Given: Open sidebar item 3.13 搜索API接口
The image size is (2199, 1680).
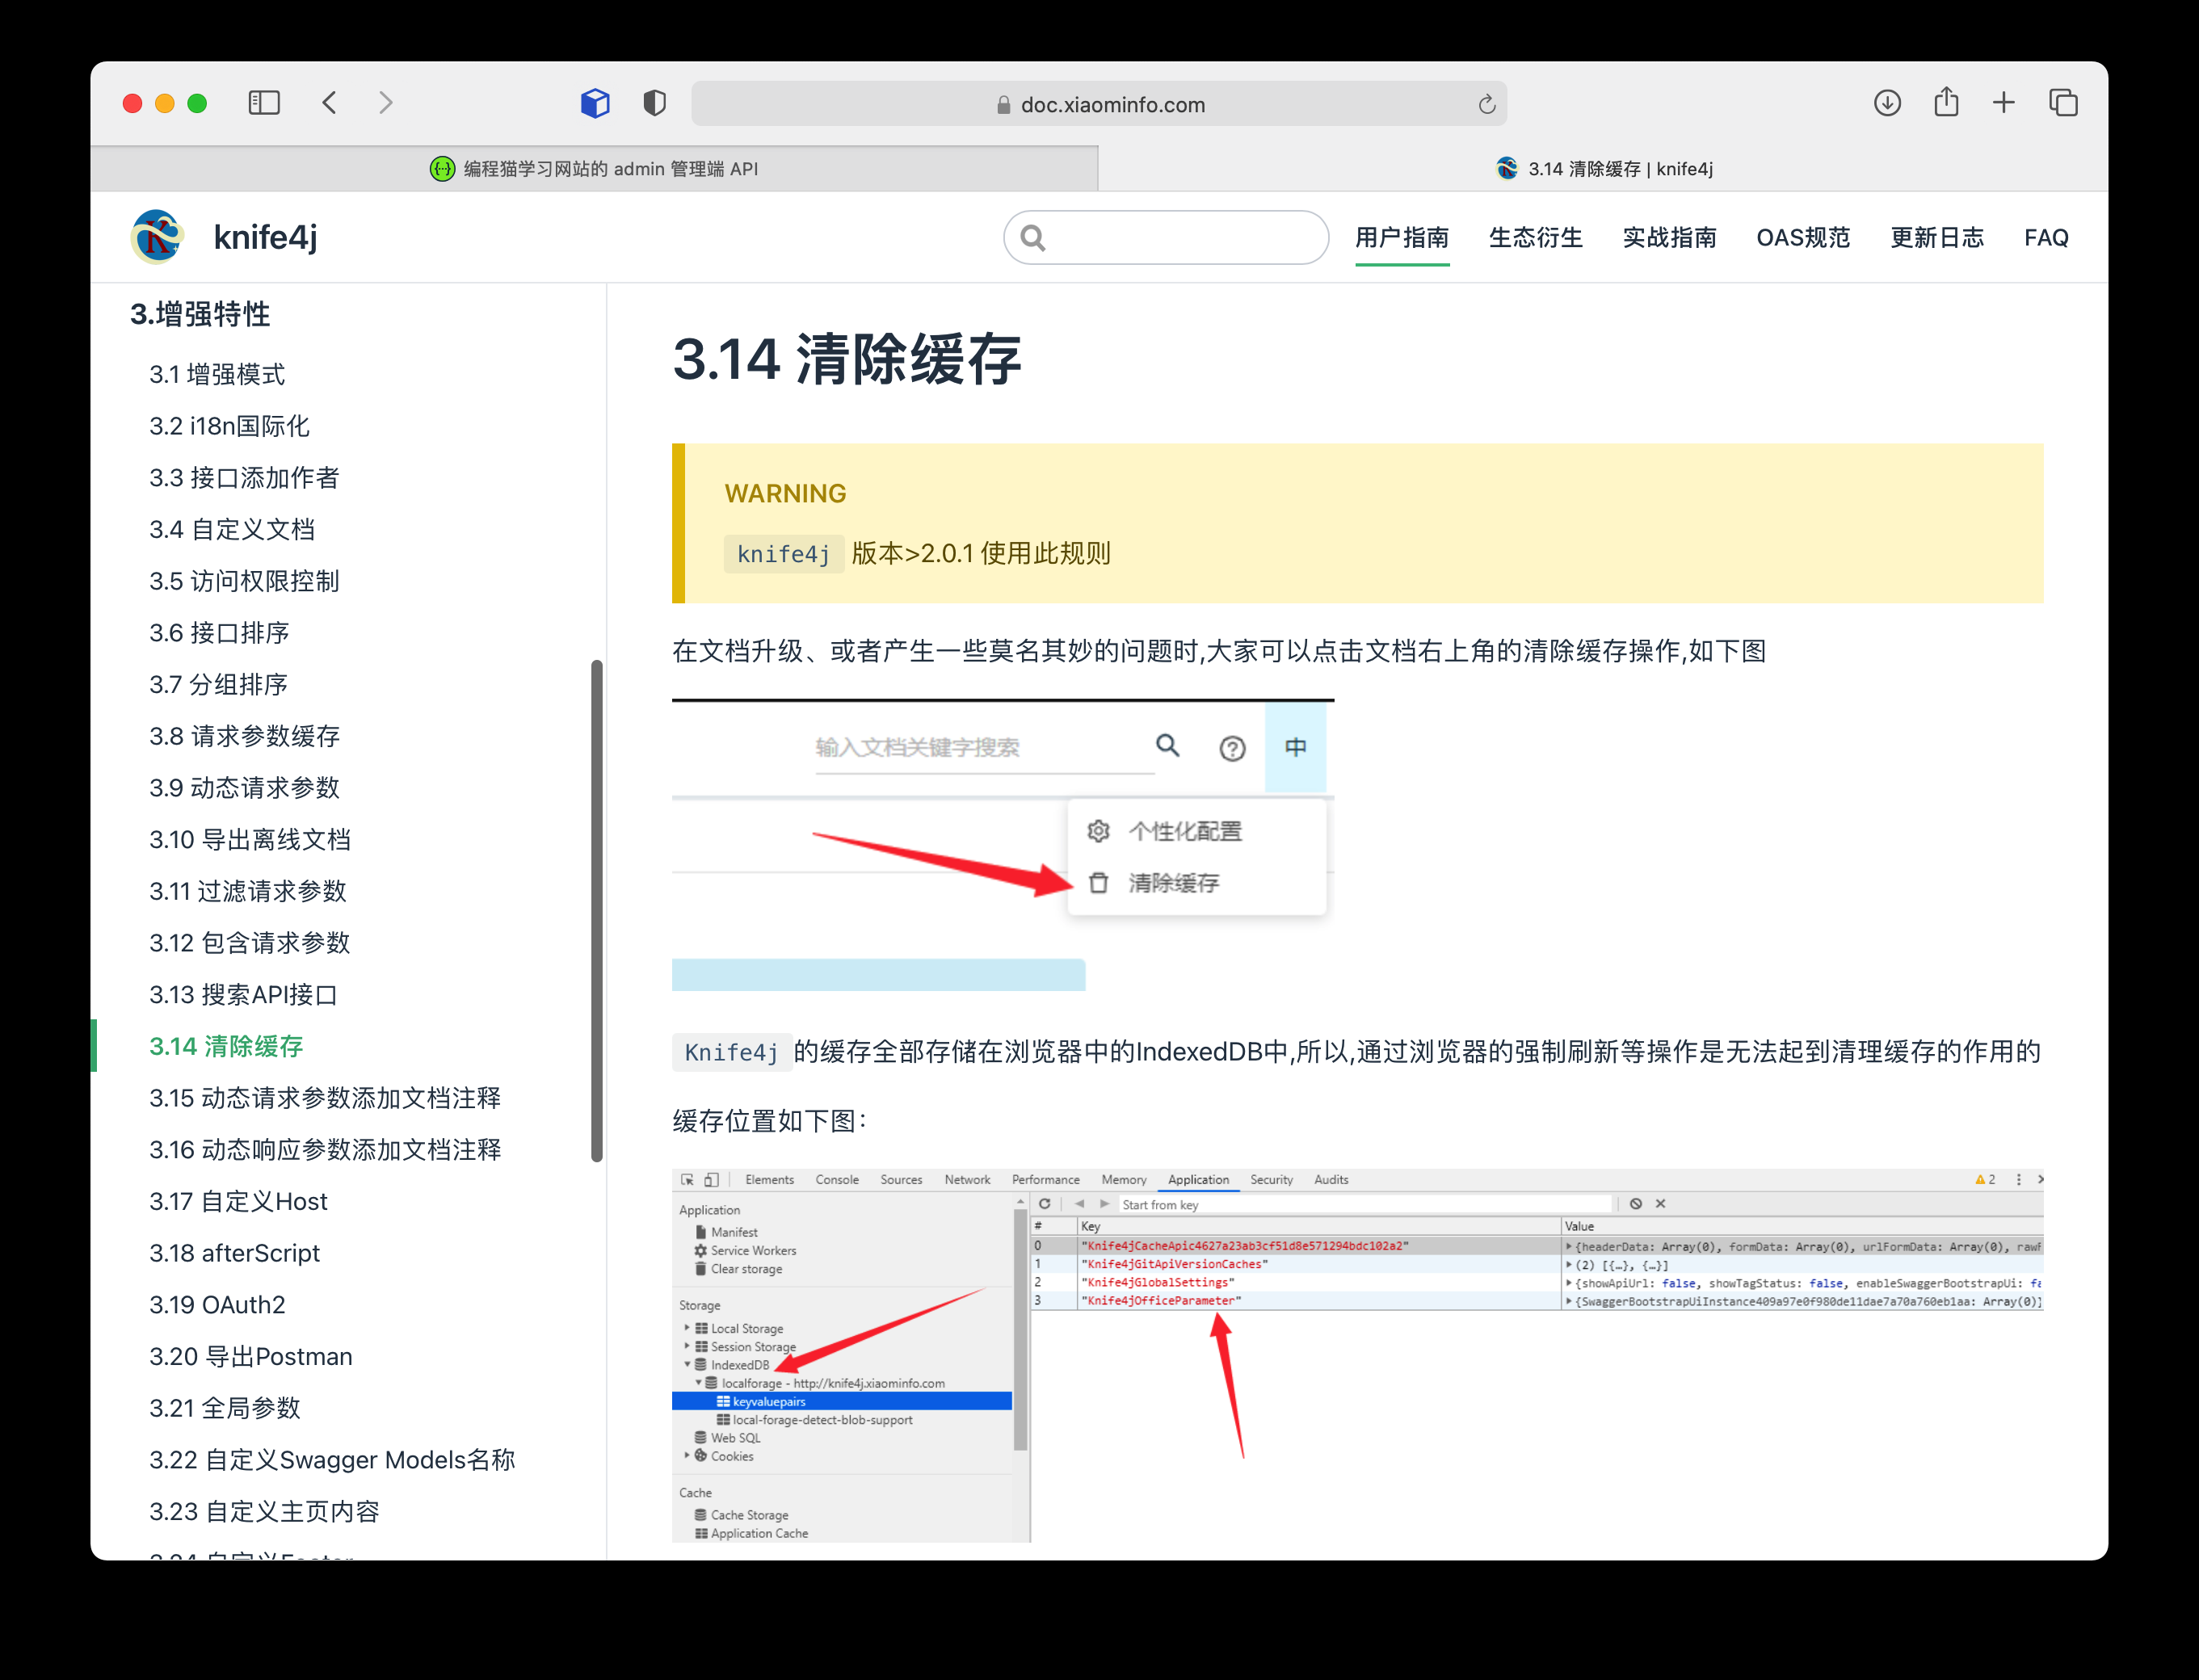Looking at the screenshot, I should point(243,995).
